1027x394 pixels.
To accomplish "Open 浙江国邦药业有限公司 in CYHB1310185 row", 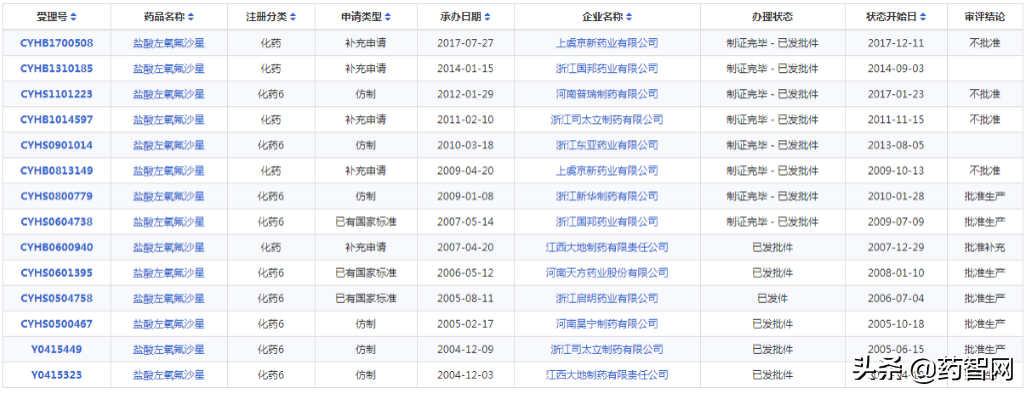I will pyautogui.click(x=607, y=68).
